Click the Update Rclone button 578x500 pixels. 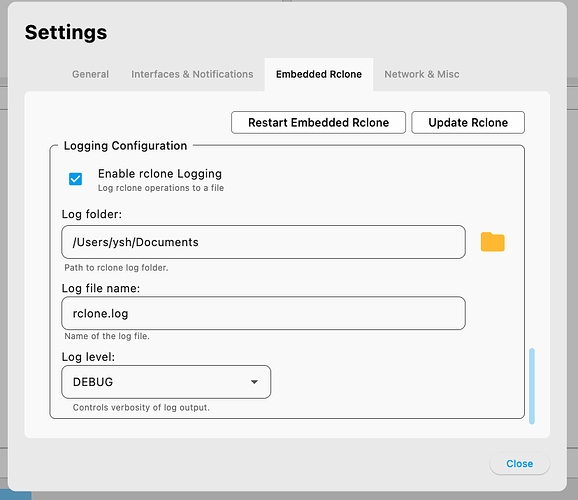click(x=468, y=122)
